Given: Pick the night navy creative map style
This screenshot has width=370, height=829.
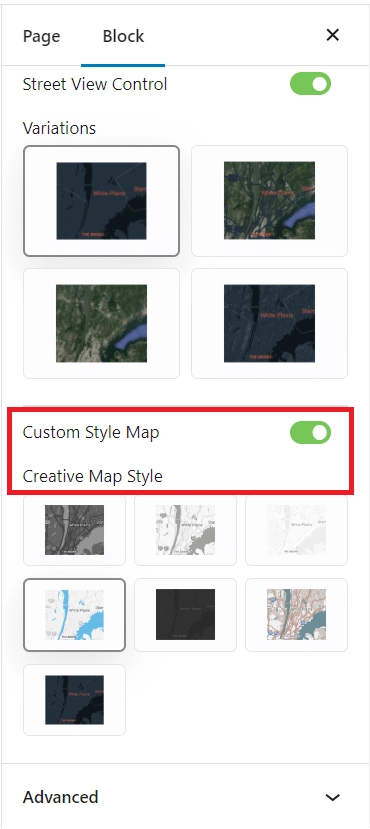Looking at the screenshot, I should [x=75, y=700].
